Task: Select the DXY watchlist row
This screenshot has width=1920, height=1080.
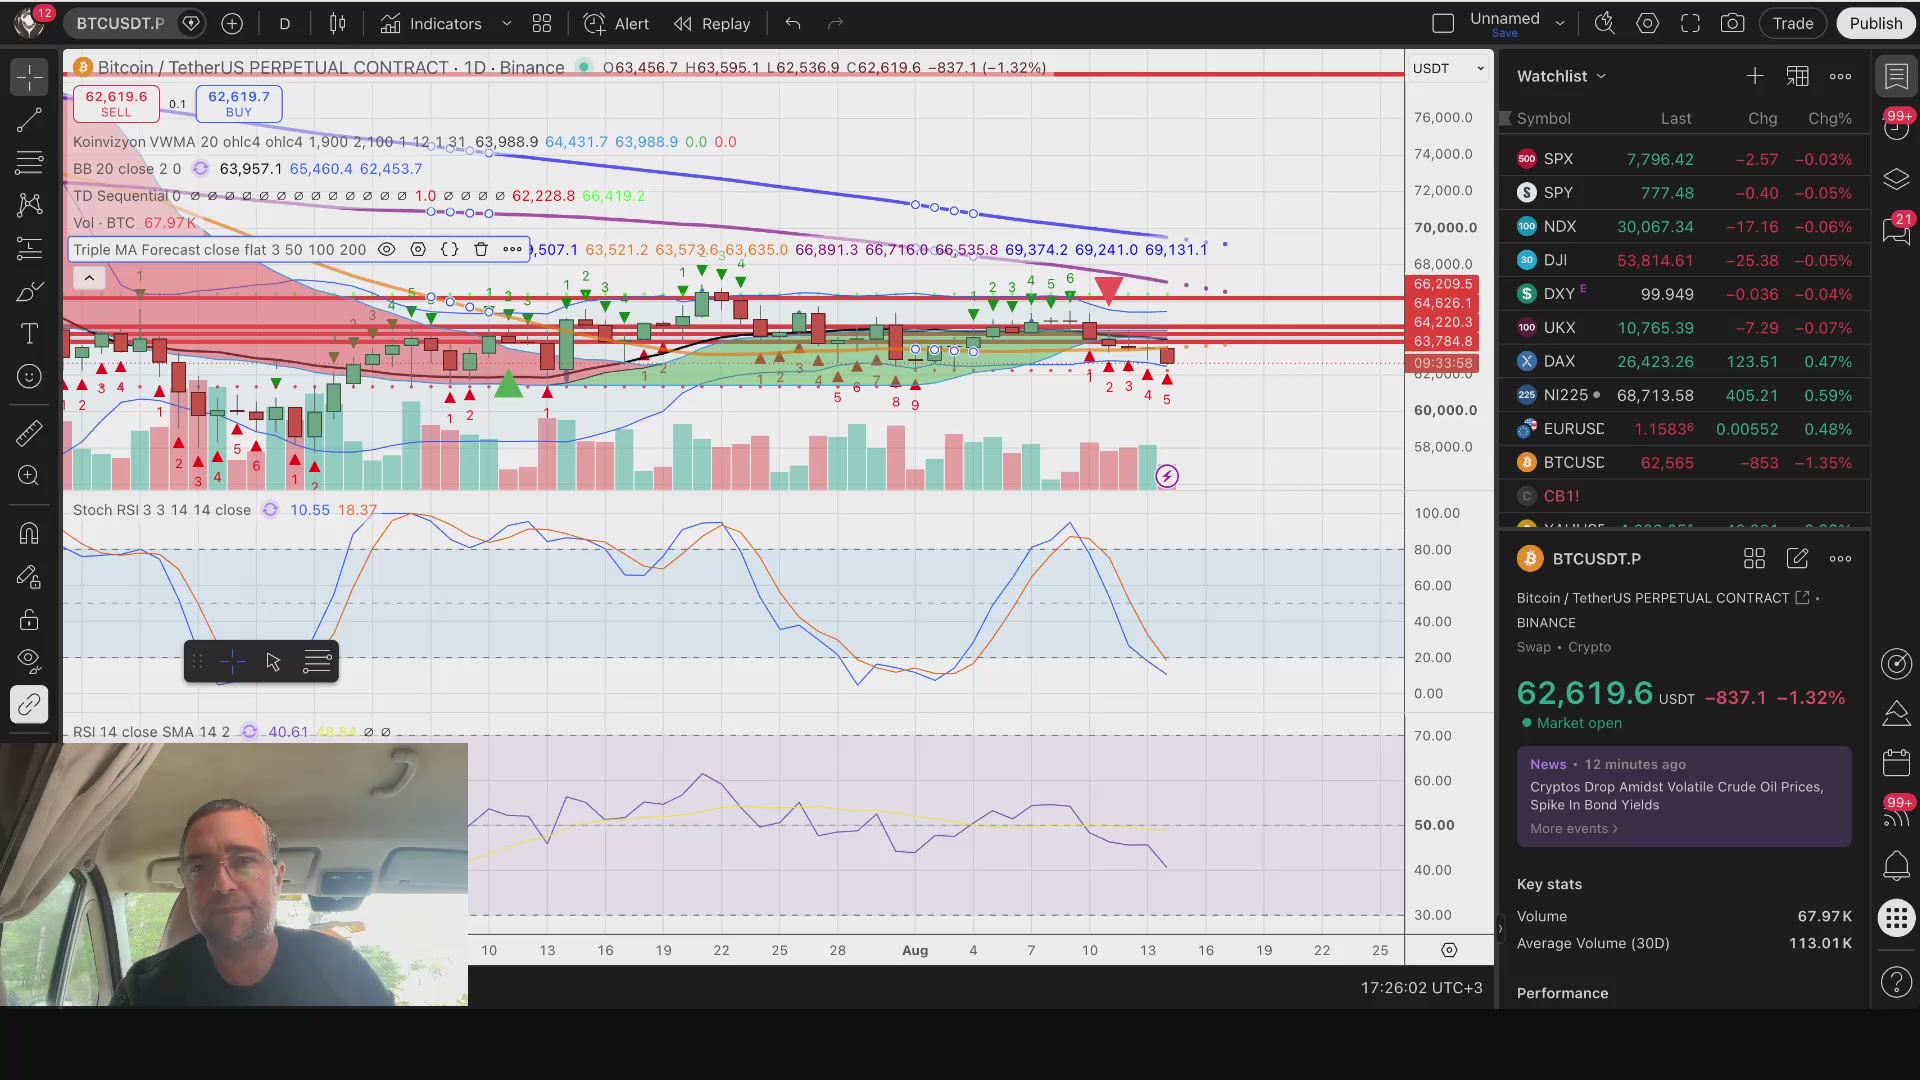Action: click(x=1684, y=295)
